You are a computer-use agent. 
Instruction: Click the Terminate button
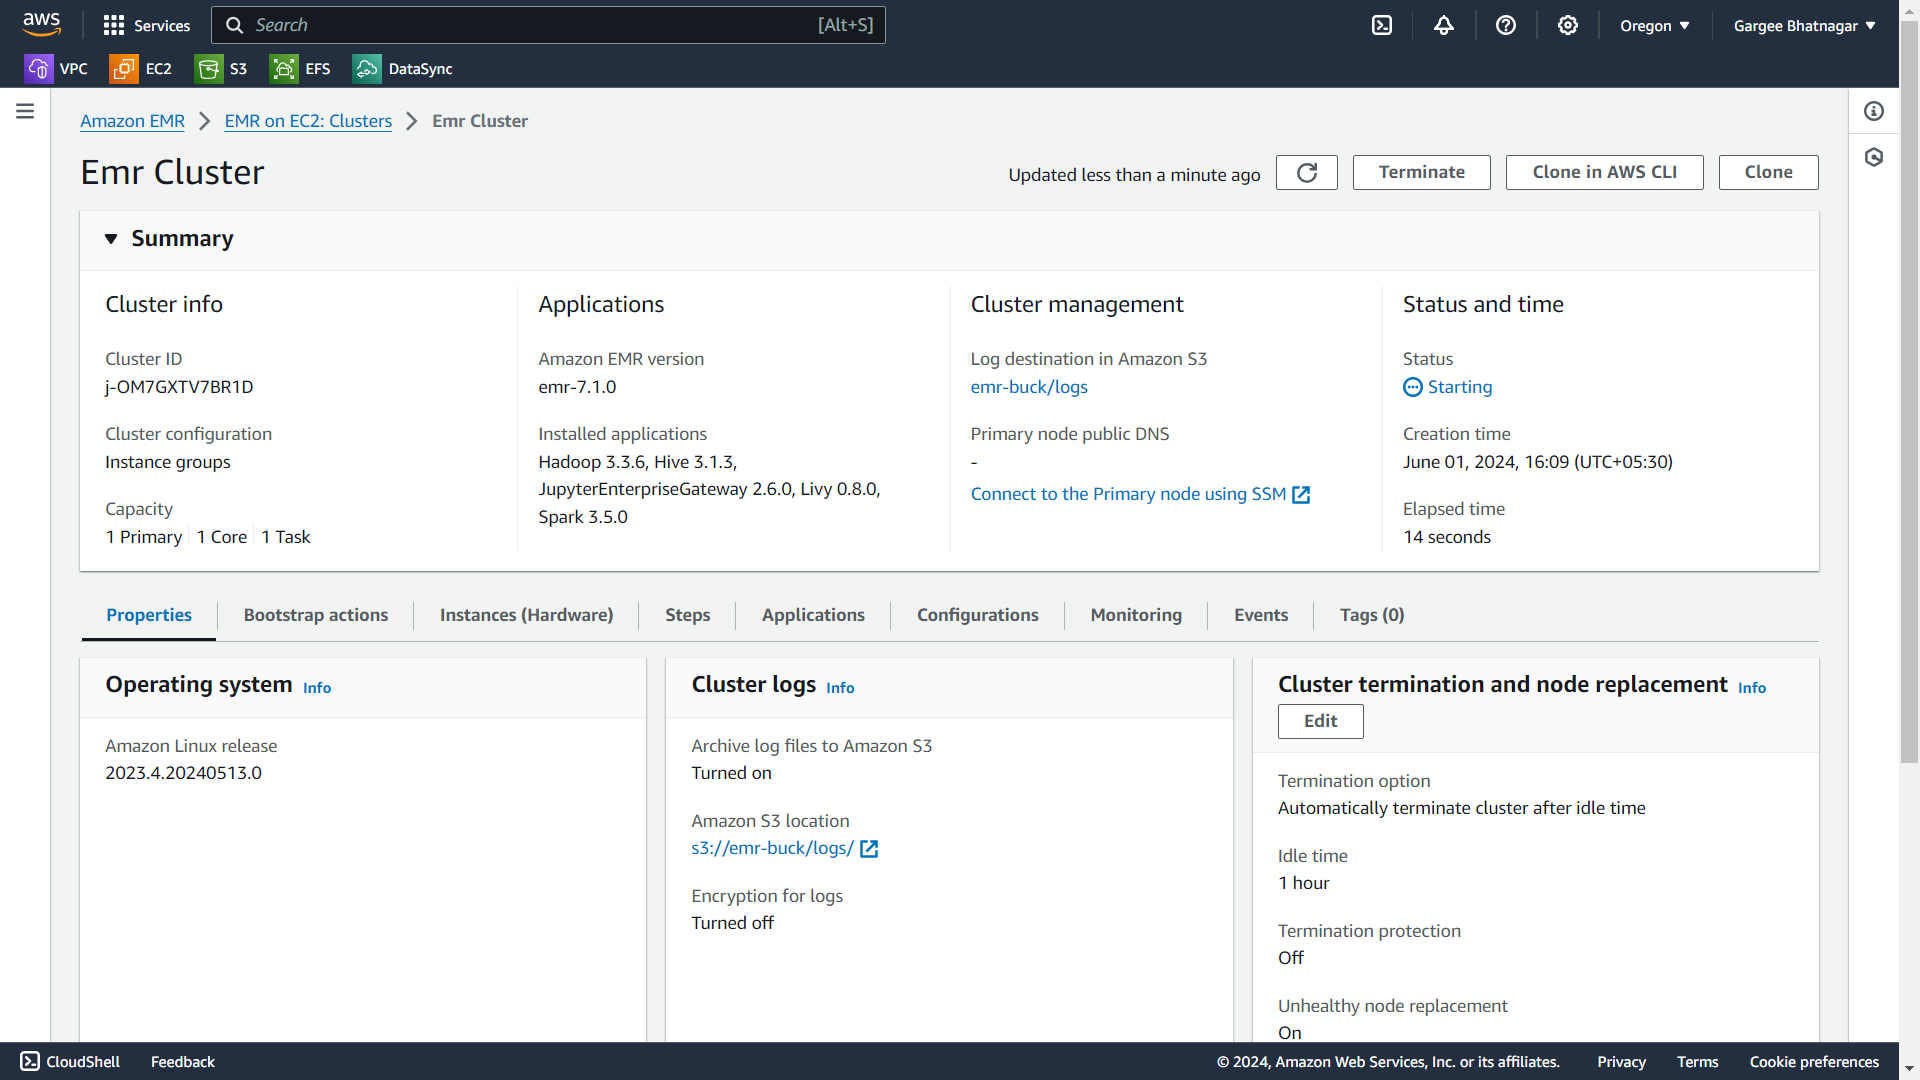click(1421, 172)
